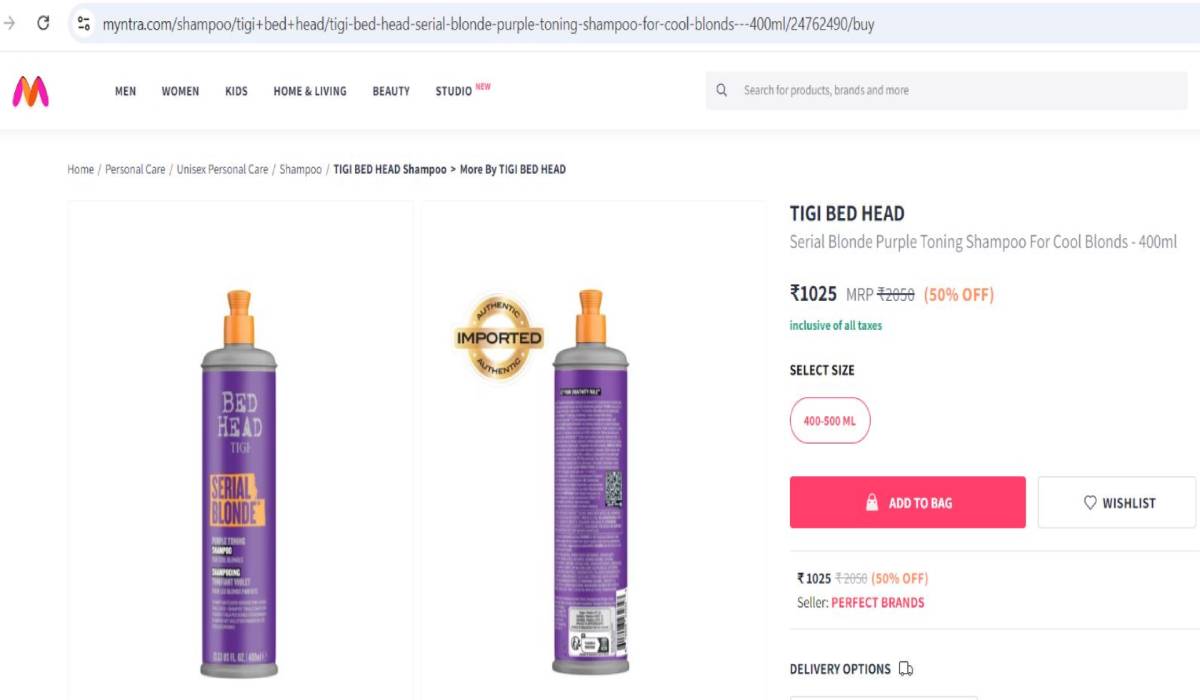Click the product search input field
Image resolution: width=1200 pixels, height=700 pixels.
(x=950, y=90)
